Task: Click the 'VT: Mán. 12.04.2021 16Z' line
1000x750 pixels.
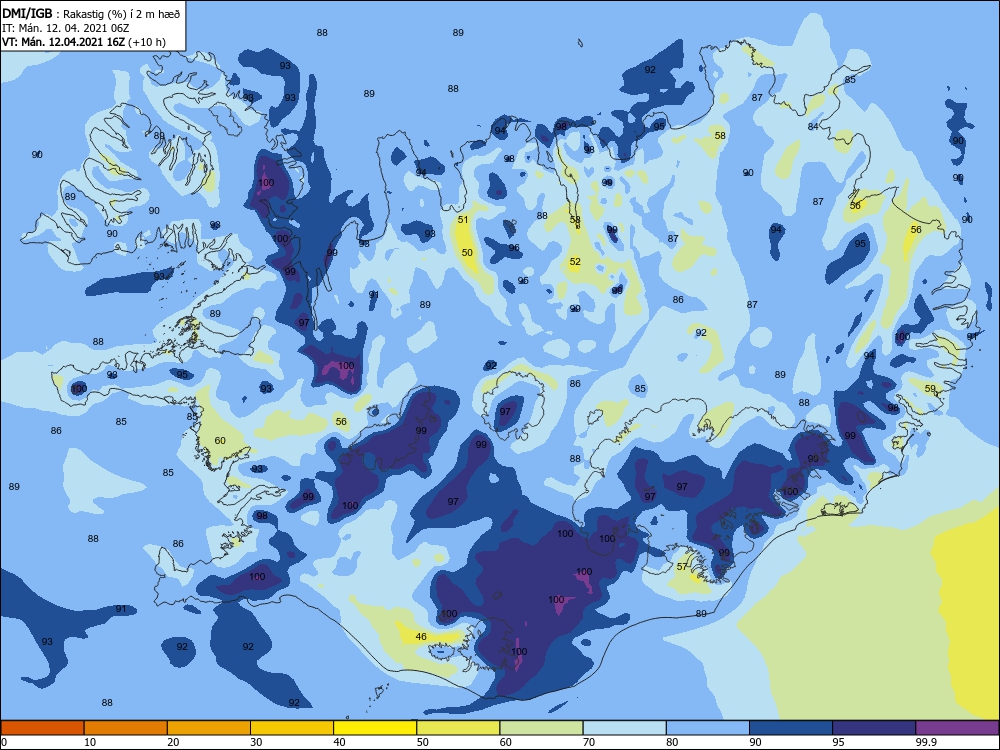Action: tap(84, 42)
